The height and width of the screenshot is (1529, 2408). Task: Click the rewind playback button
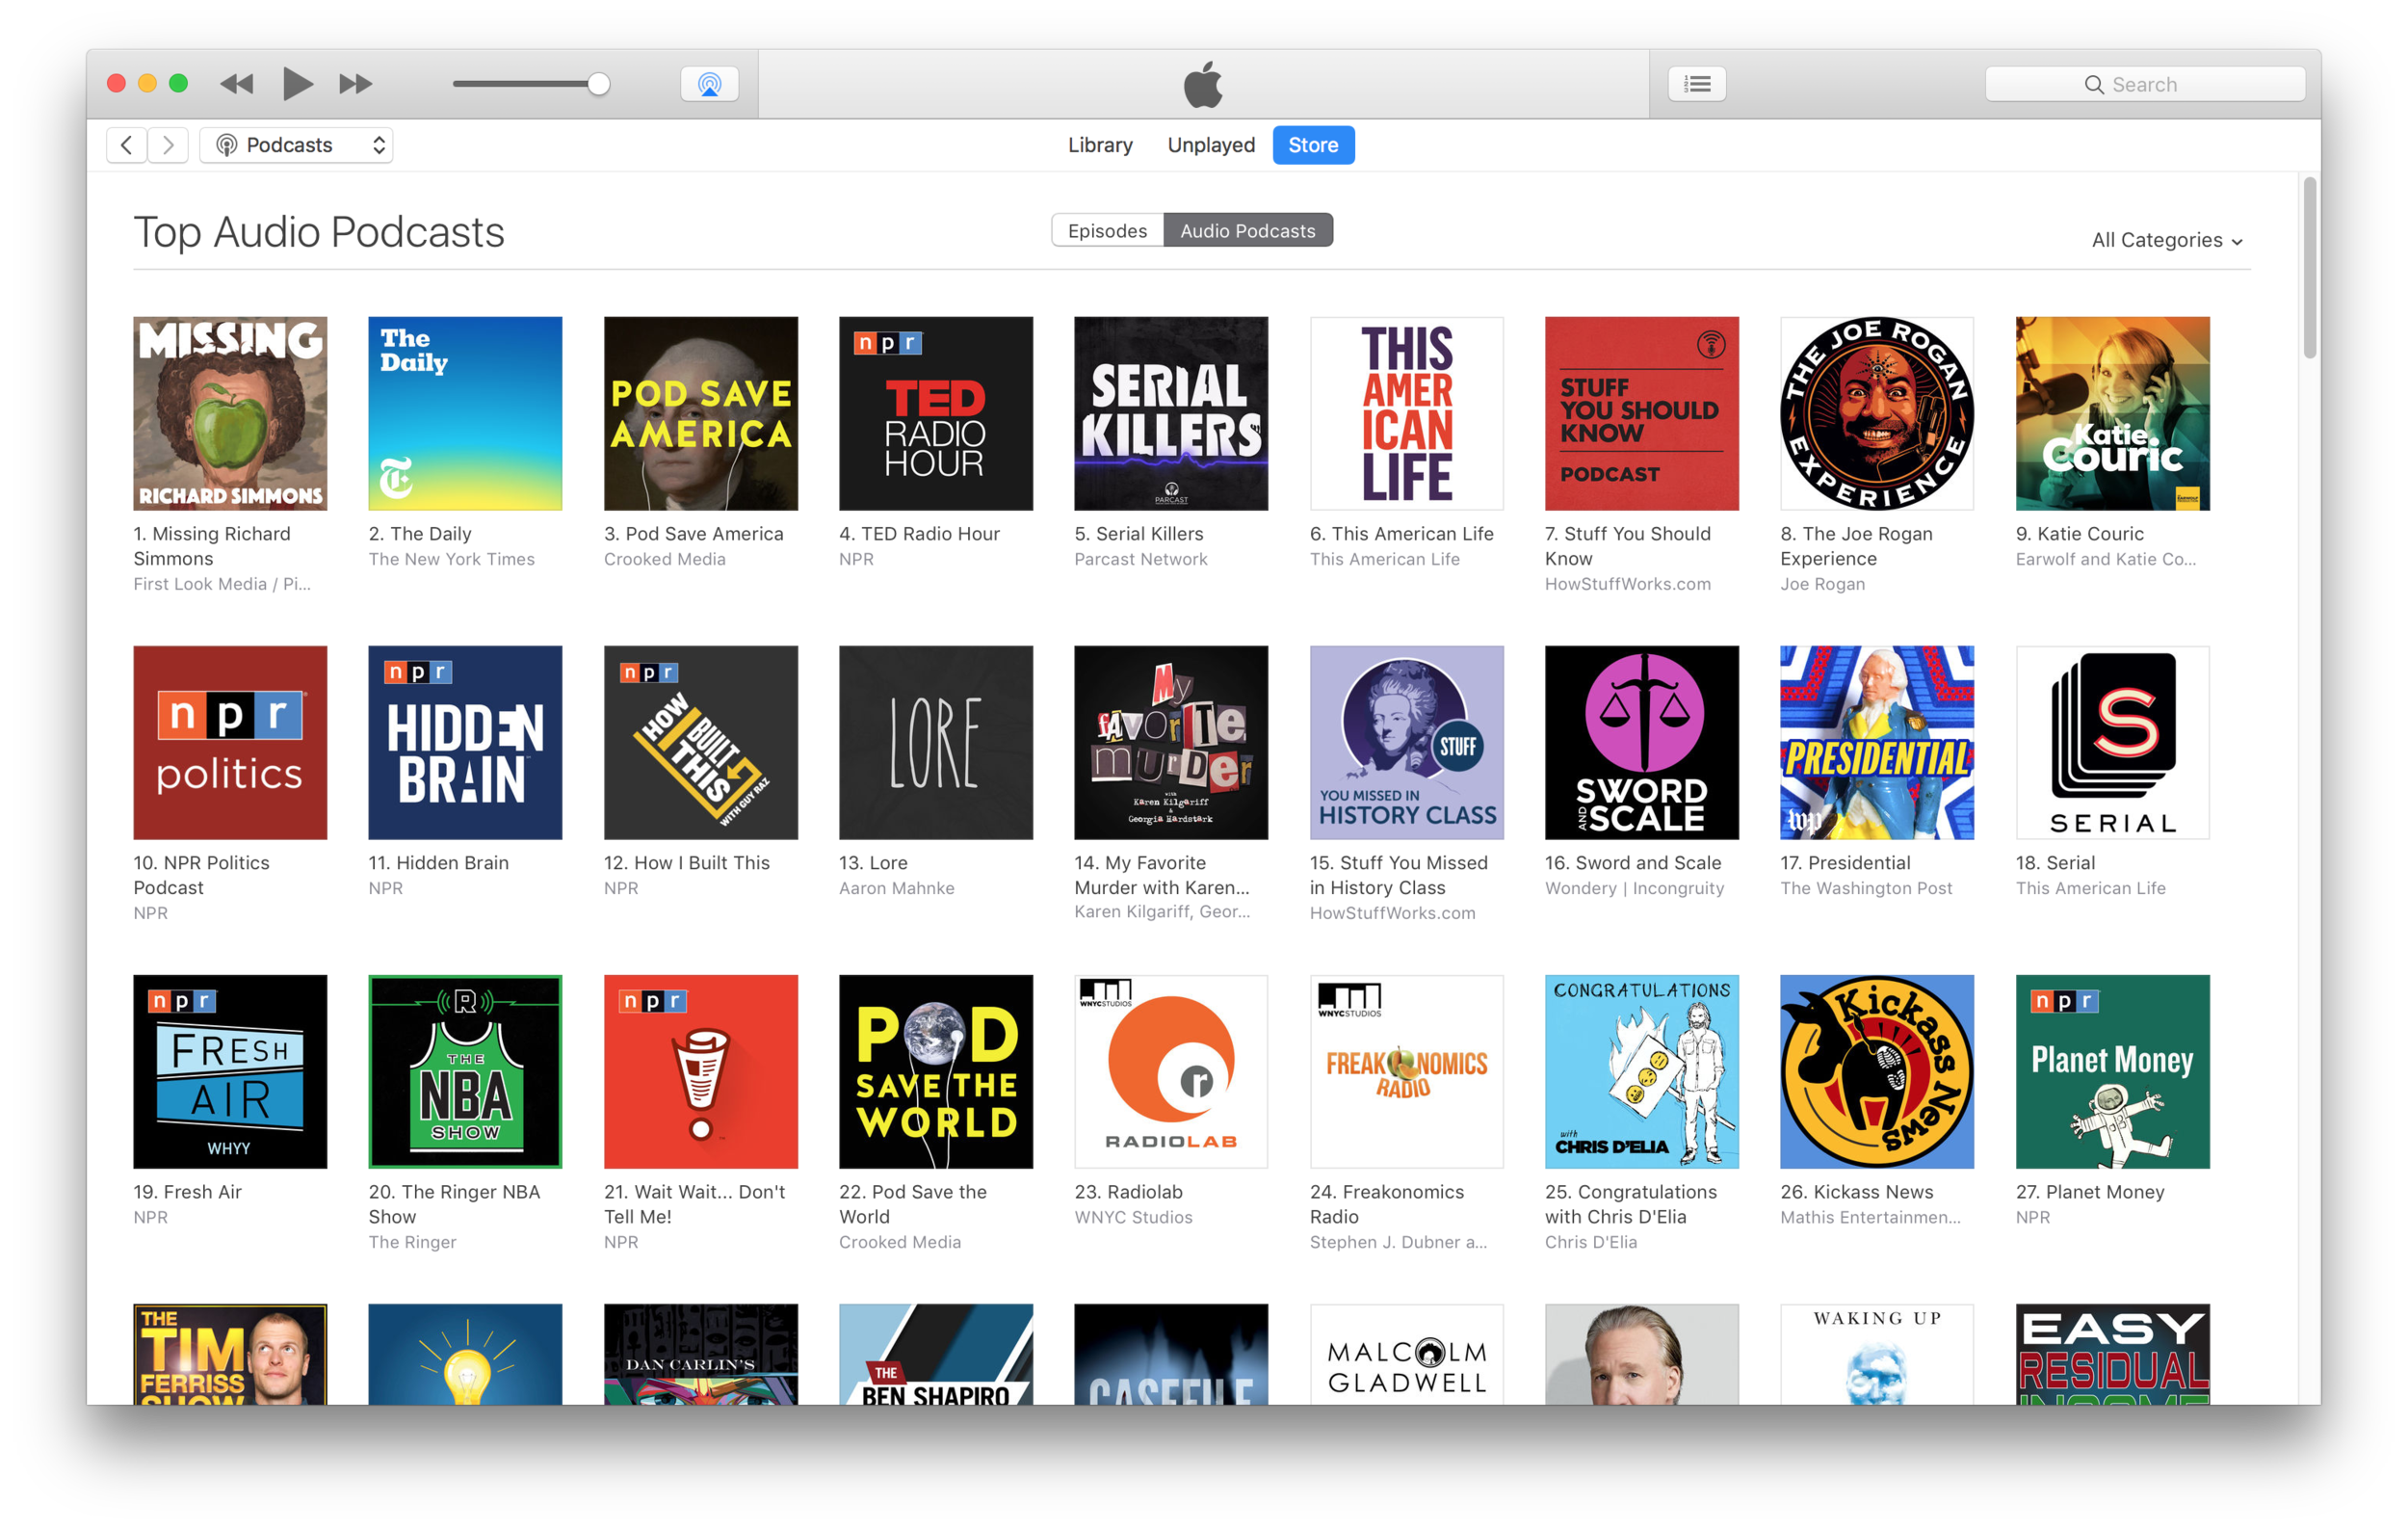click(237, 84)
